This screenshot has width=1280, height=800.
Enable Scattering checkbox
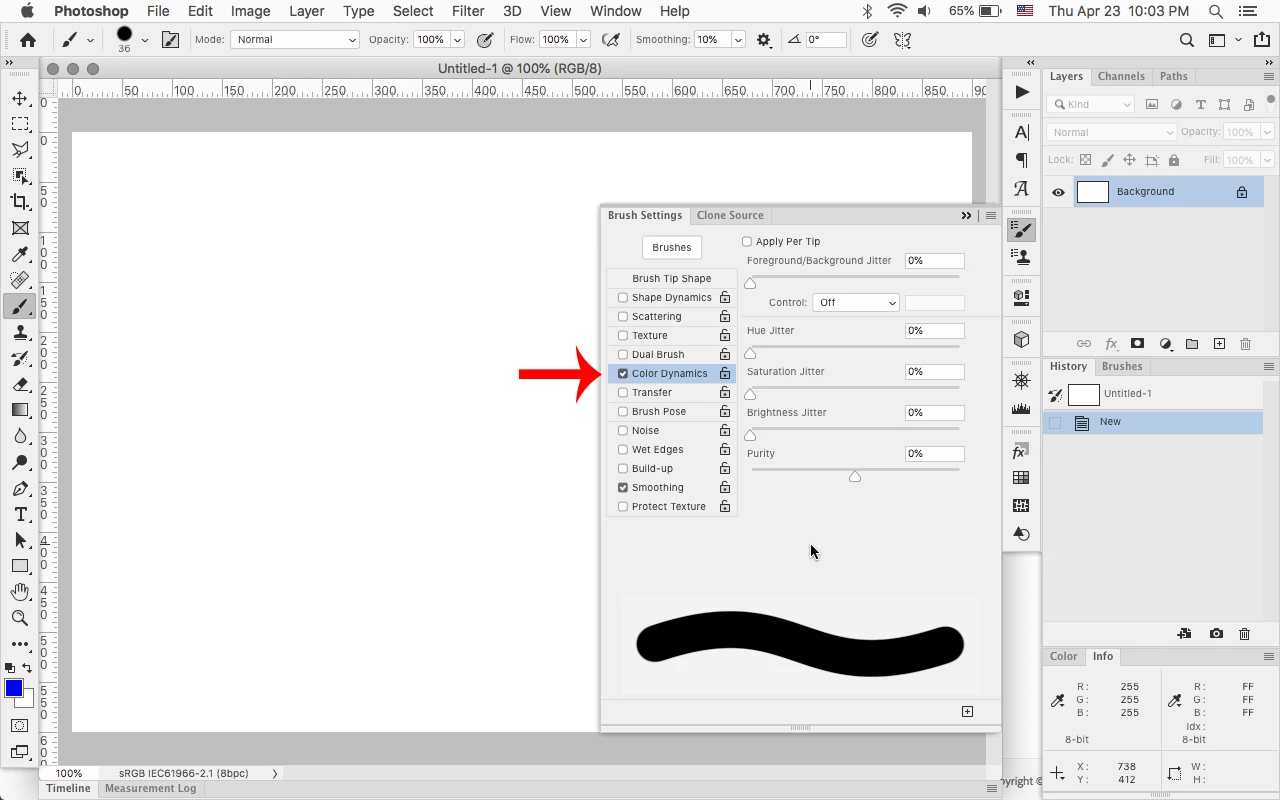[623, 317]
